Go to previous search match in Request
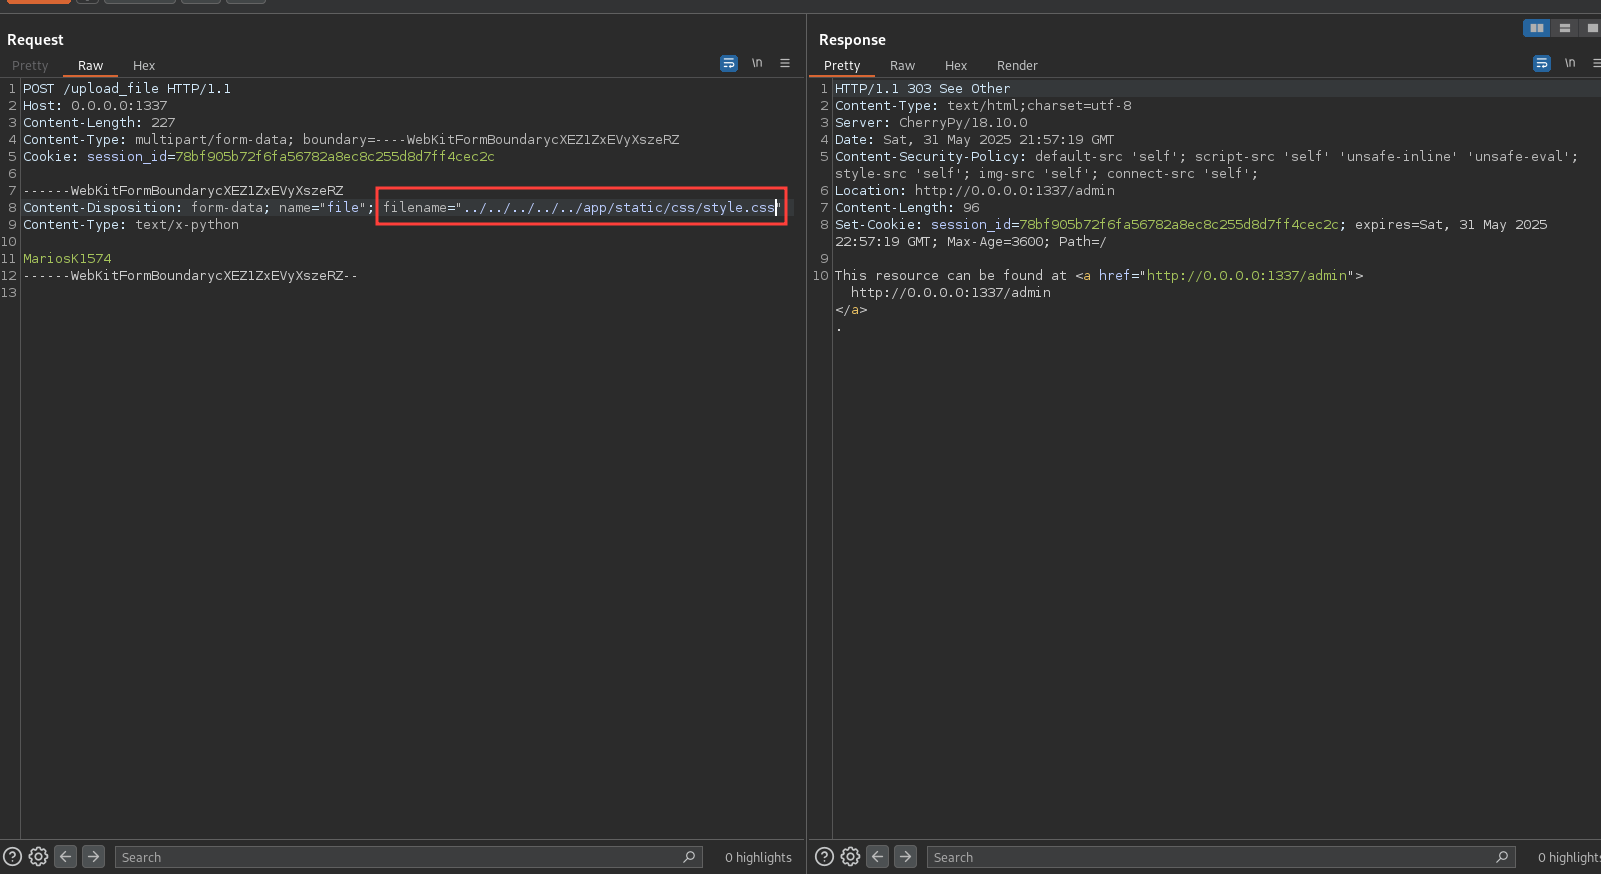Image resolution: width=1601 pixels, height=874 pixels. click(x=66, y=857)
